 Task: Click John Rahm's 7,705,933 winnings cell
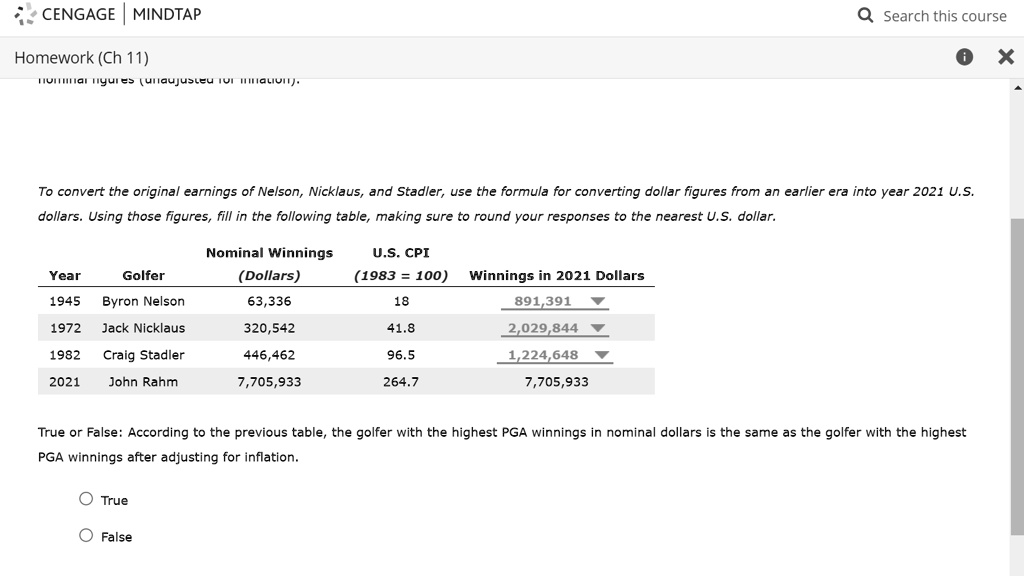click(556, 382)
